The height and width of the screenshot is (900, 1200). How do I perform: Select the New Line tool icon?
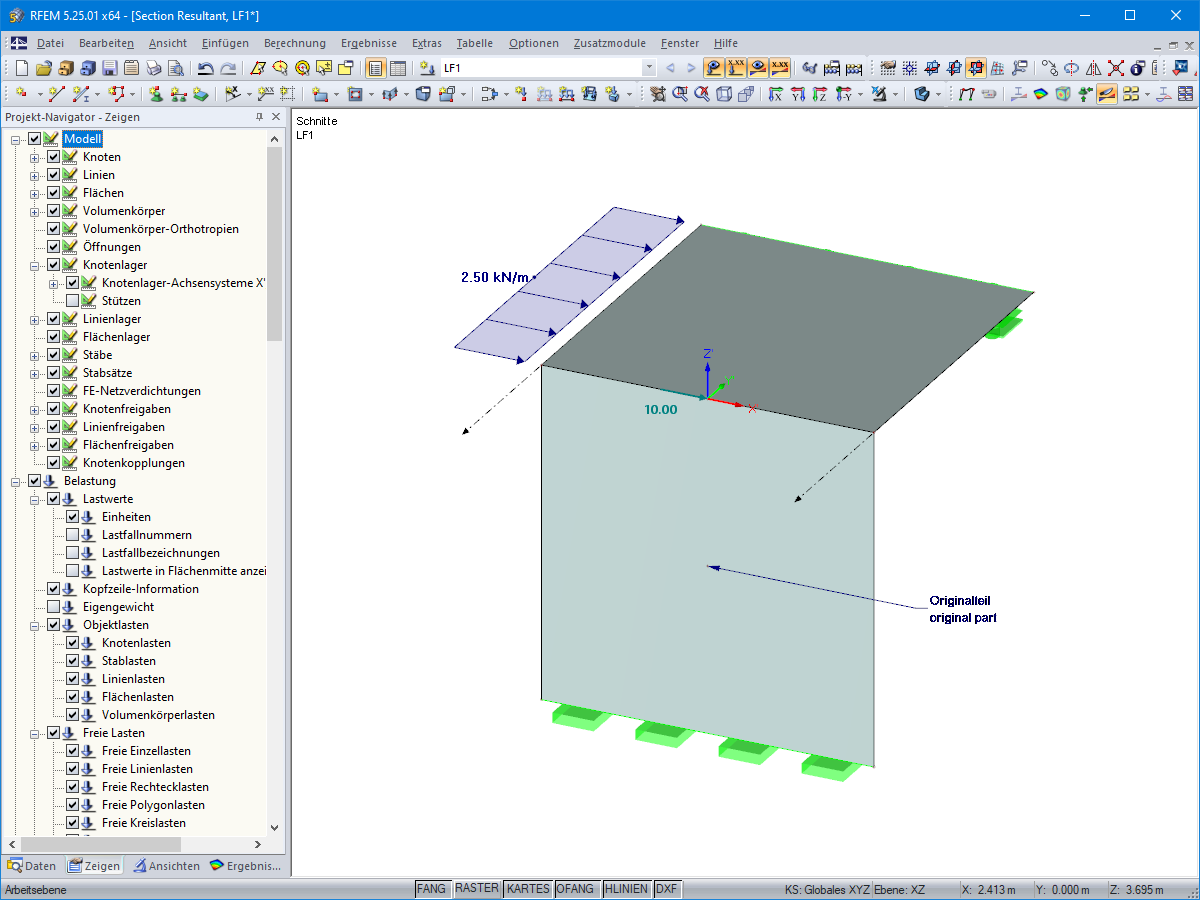[57, 93]
